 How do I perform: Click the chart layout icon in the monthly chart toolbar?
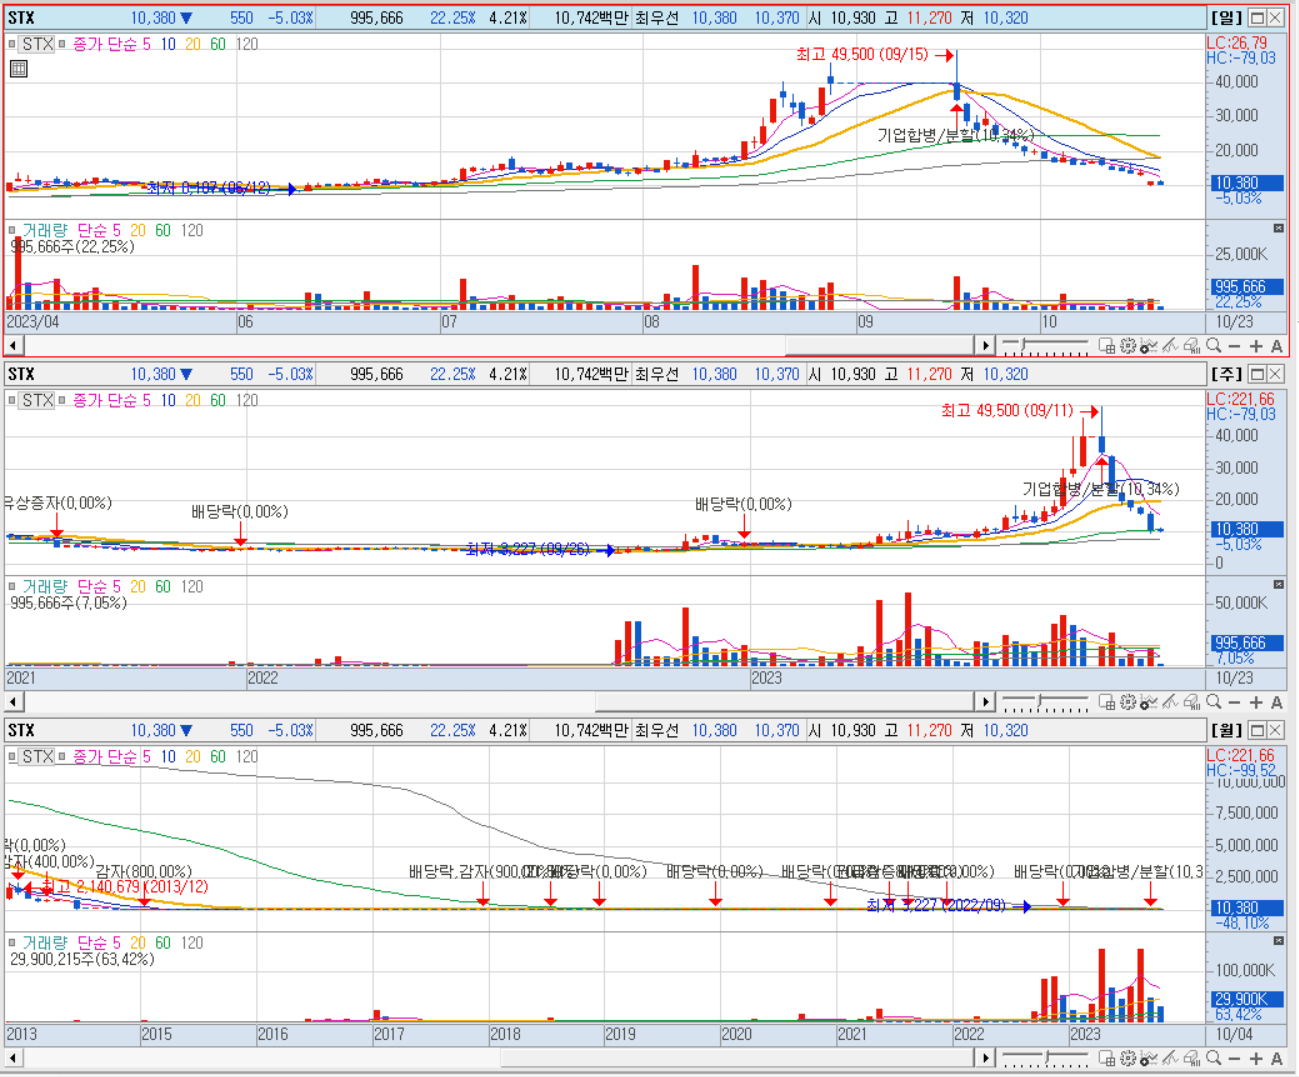[1107, 1058]
